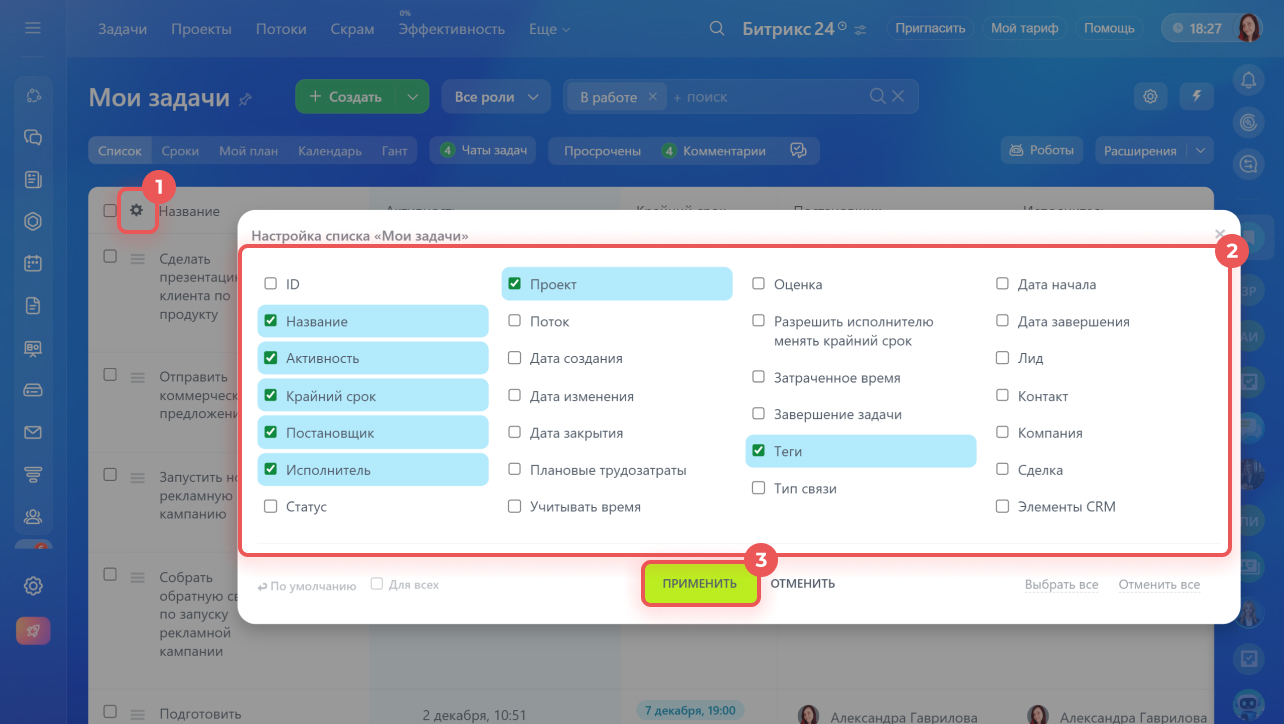Switch to the Календарь tab
This screenshot has width=1284, height=724.
click(329, 151)
